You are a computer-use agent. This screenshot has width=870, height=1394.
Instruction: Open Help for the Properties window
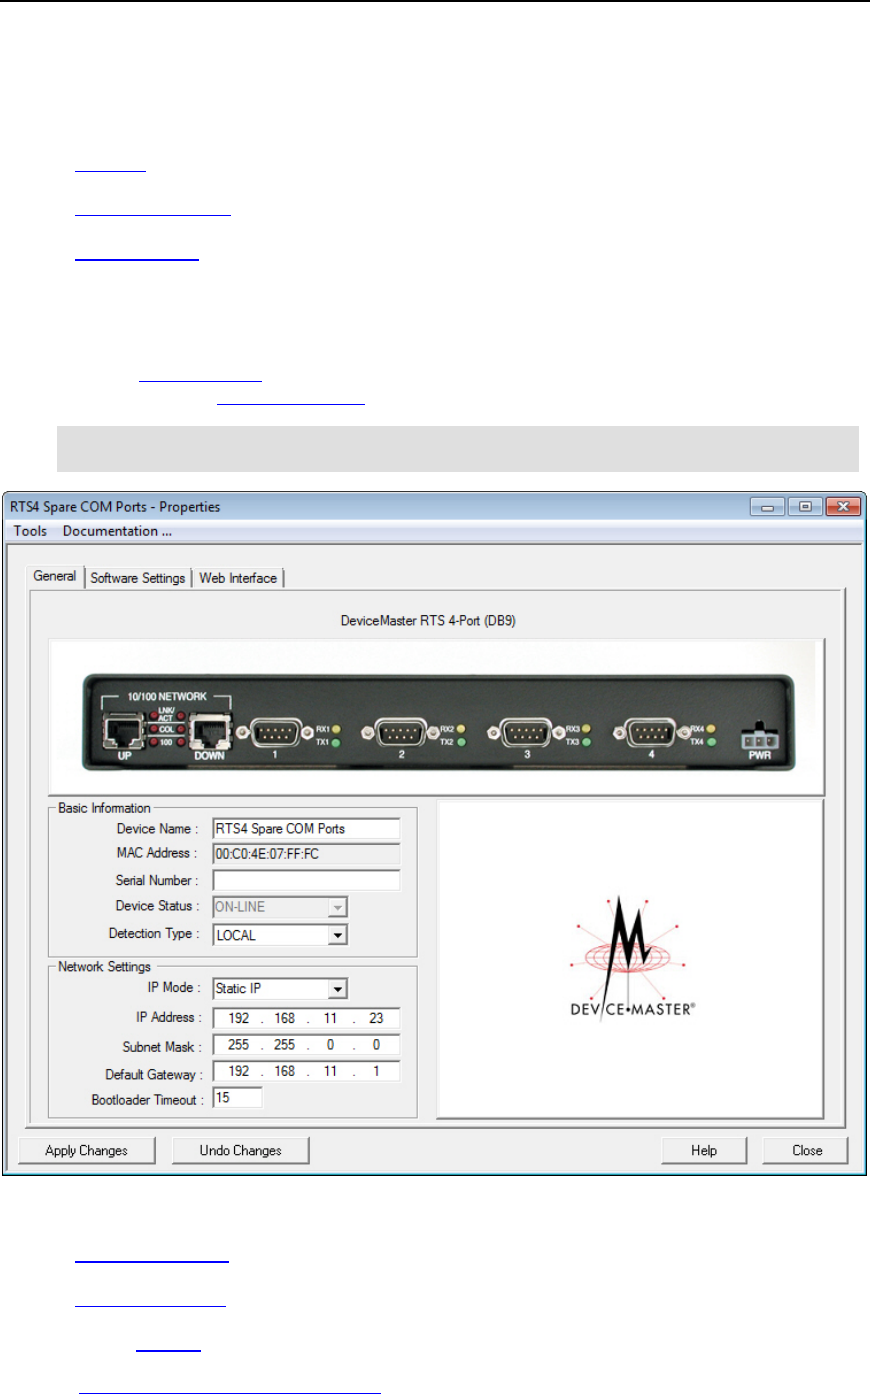pos(704,1150)
